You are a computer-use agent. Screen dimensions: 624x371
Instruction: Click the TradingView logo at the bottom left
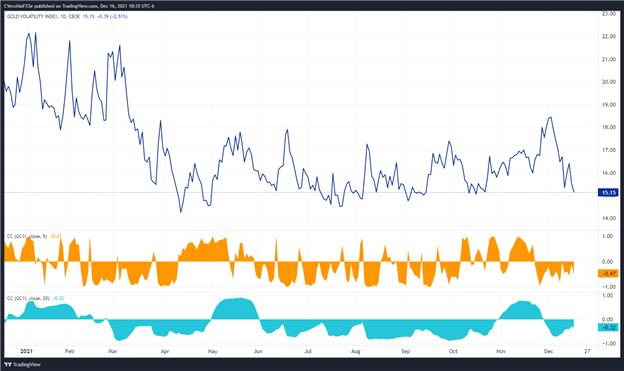[22, 364]
